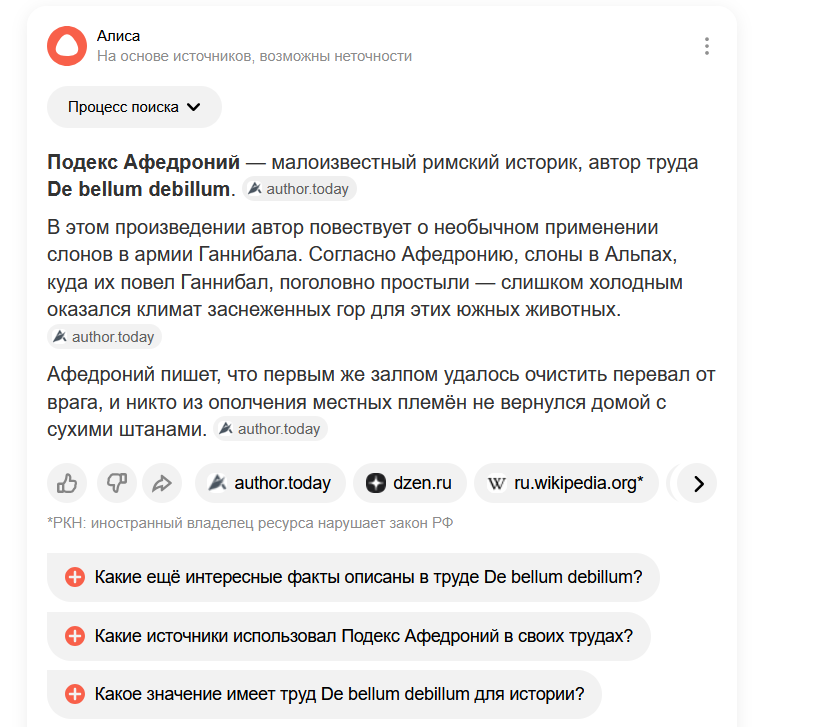Open the ru.wikipedia.org source chip

point(566,484)
